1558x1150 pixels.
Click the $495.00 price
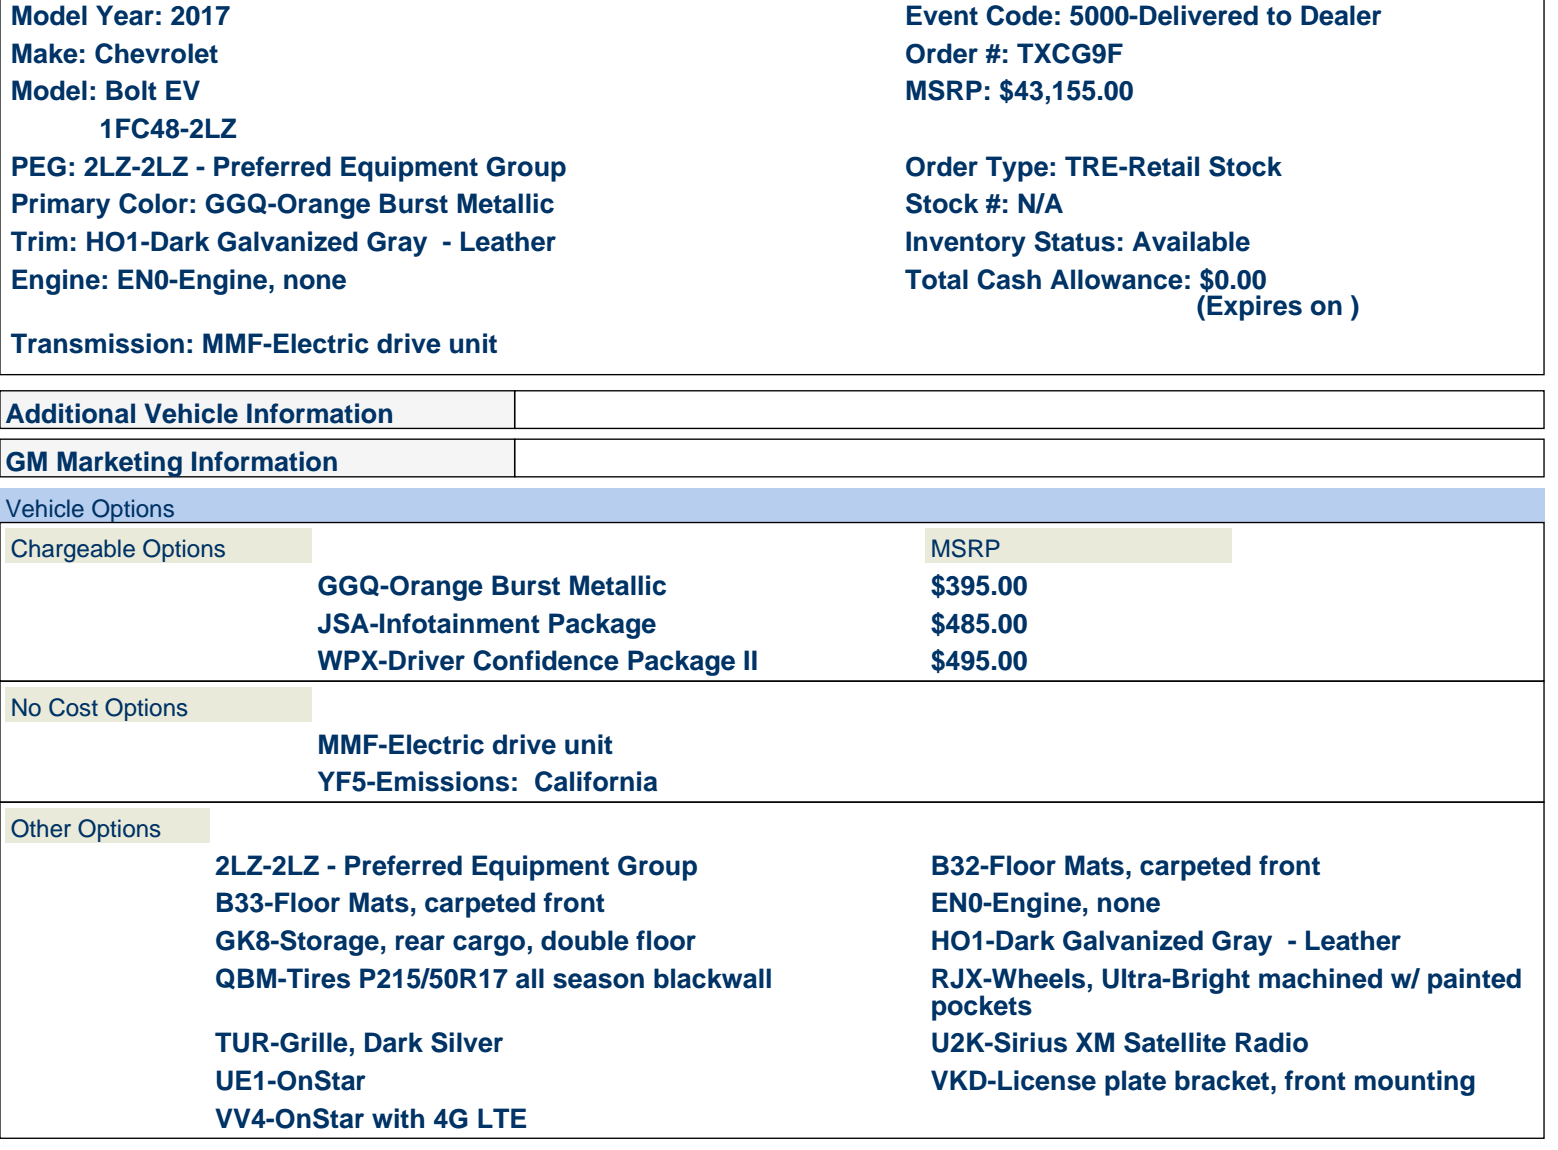pyautogui.click(x=979, y=661)
